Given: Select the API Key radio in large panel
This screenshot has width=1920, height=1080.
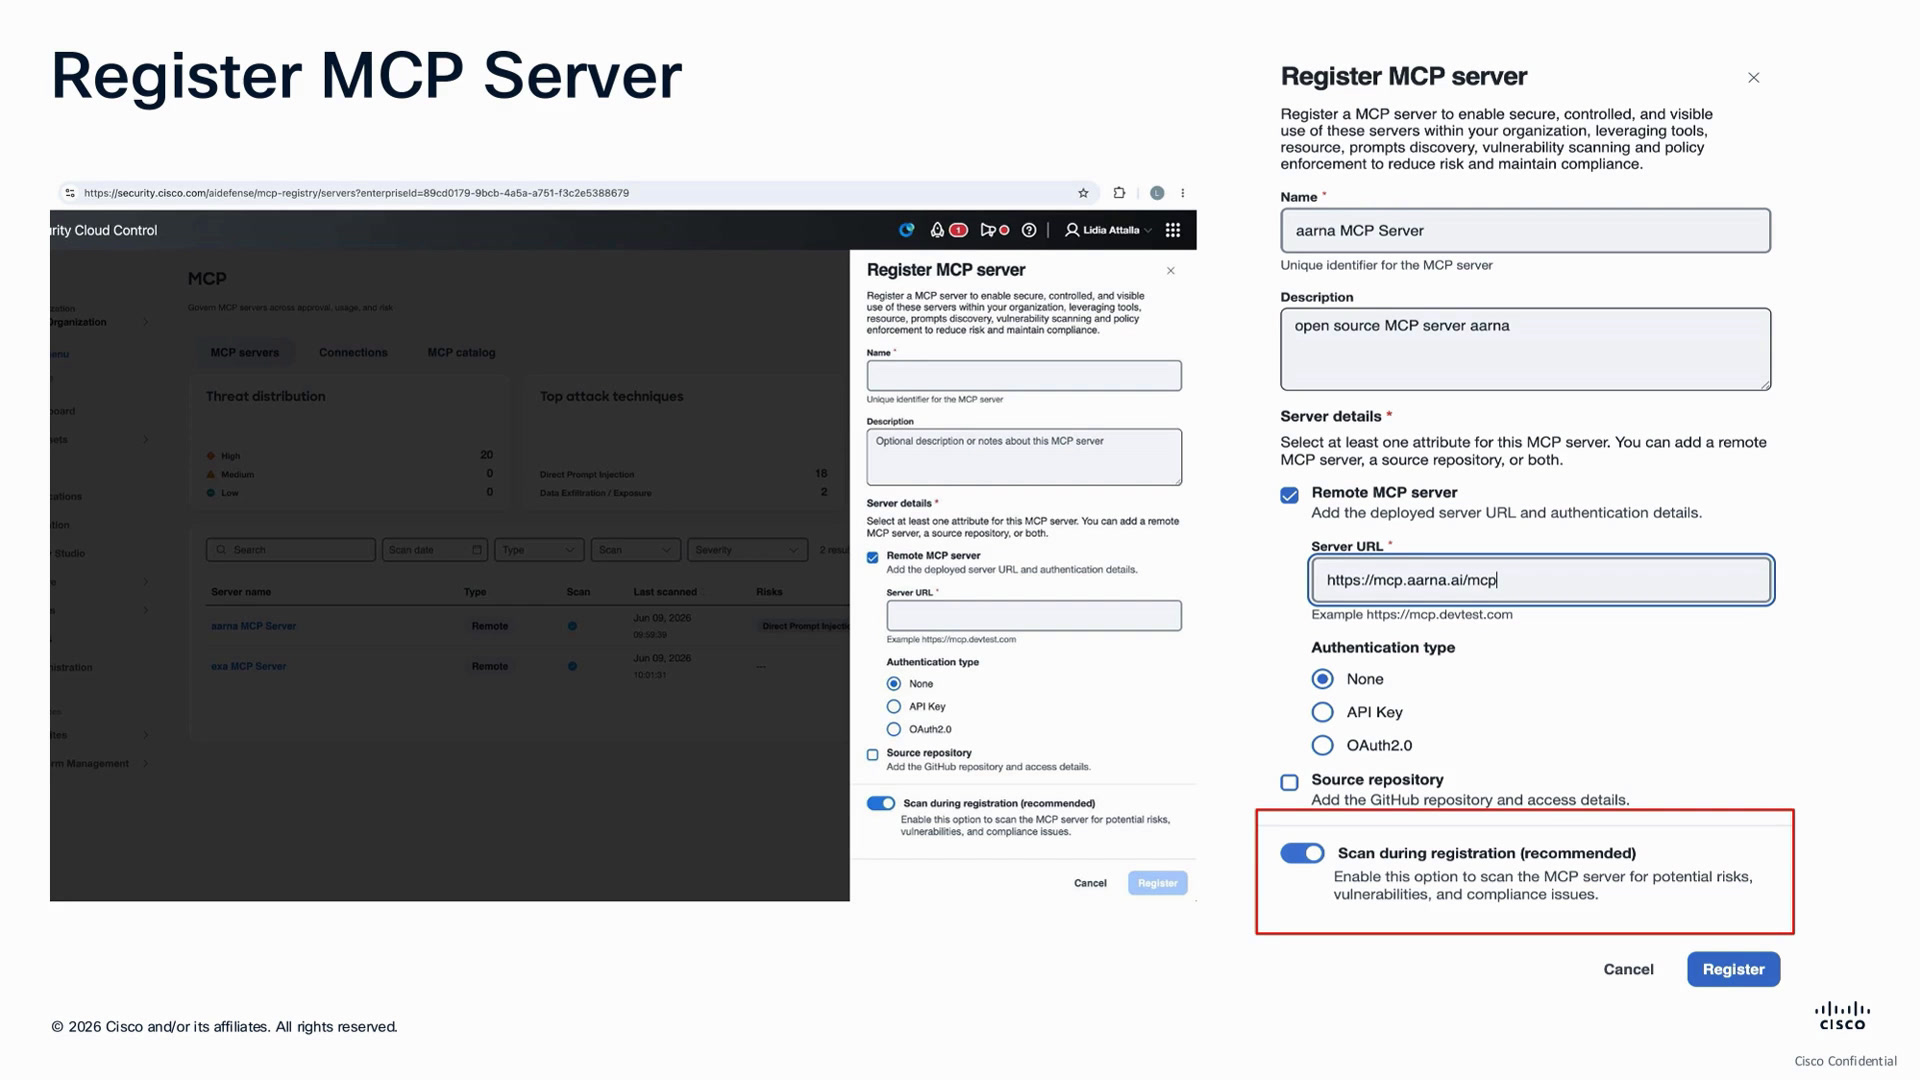Looking at the screenshot, I should point(1322,712).
